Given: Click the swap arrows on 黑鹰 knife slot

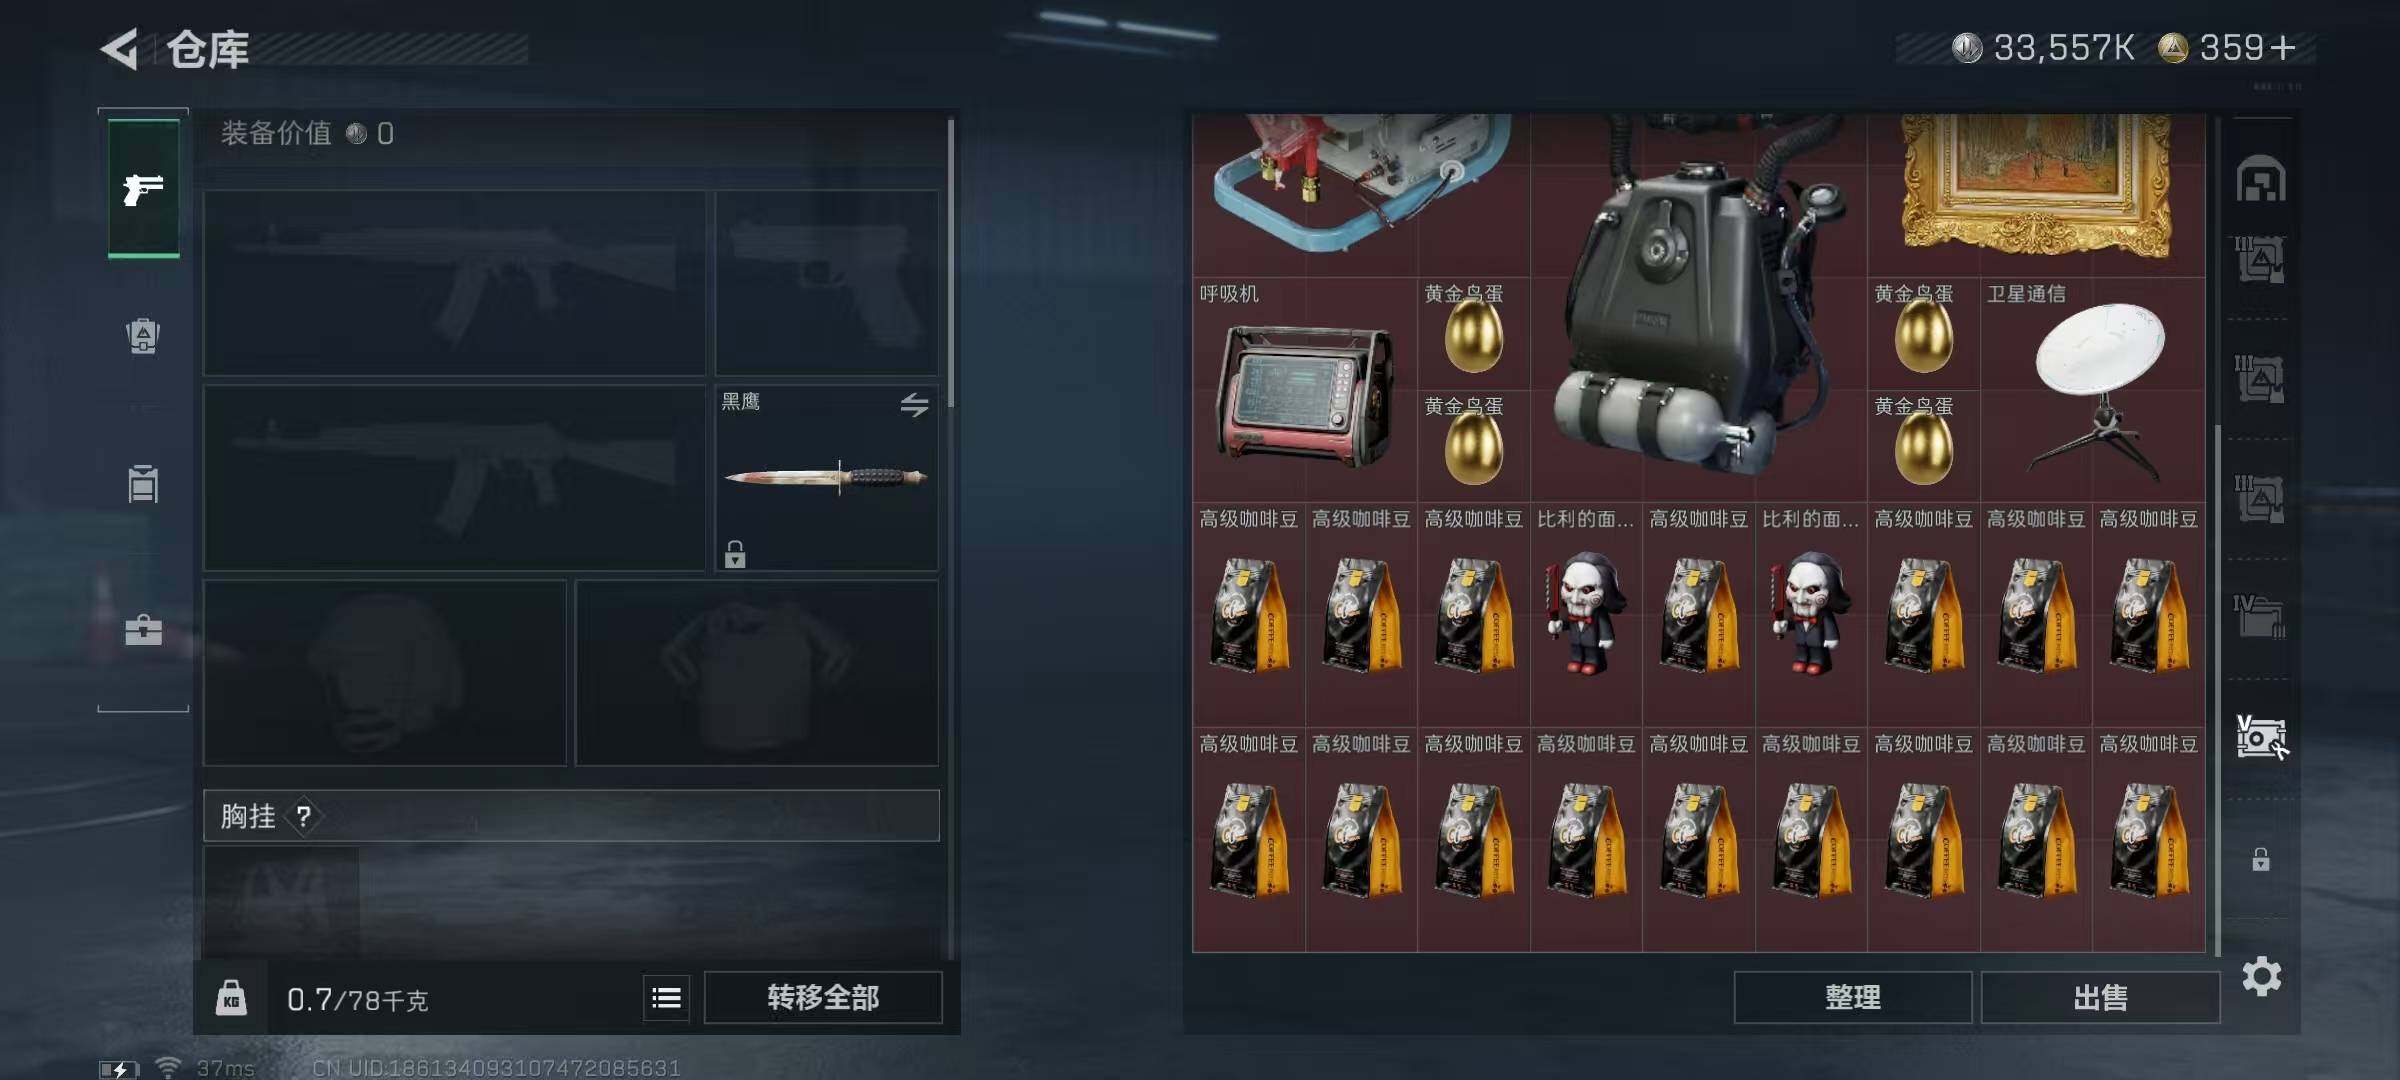Looking at the screenshot, I should click(x=914, y=405).
